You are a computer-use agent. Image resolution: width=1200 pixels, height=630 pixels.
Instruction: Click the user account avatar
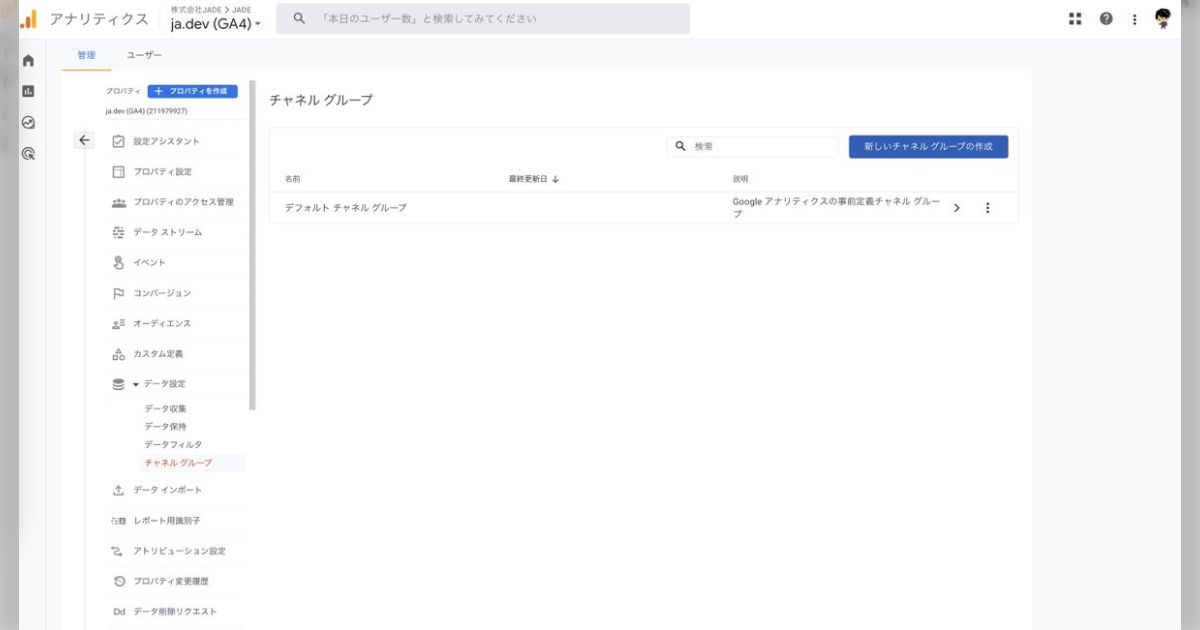pyautogui.click(x=1163, y=19)
